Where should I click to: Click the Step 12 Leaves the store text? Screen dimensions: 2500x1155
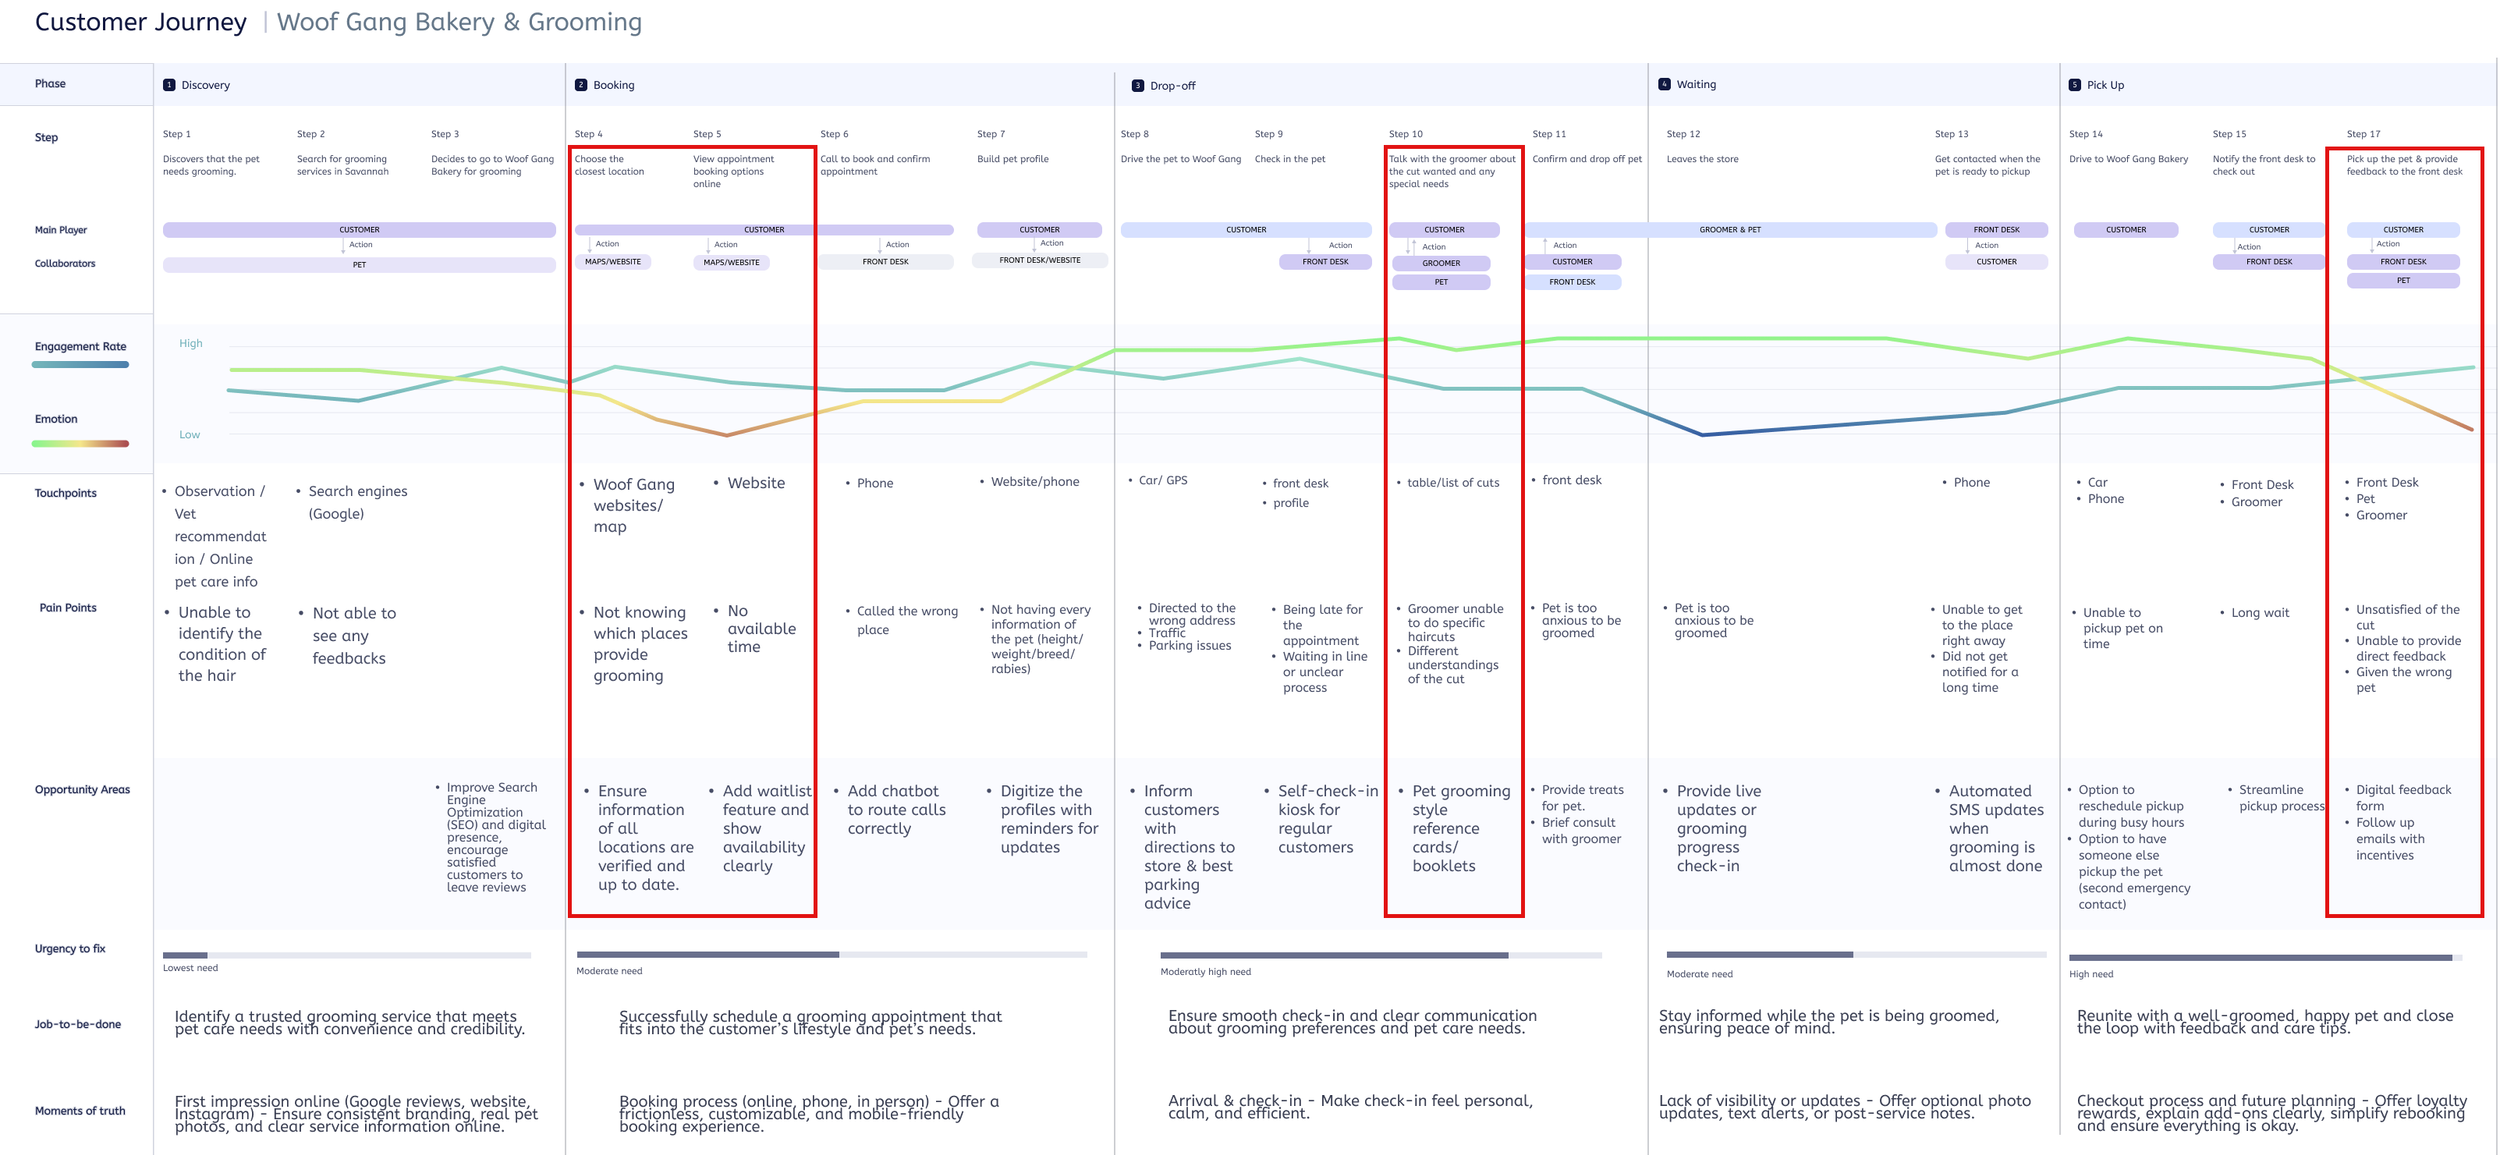click(1702, 159)
